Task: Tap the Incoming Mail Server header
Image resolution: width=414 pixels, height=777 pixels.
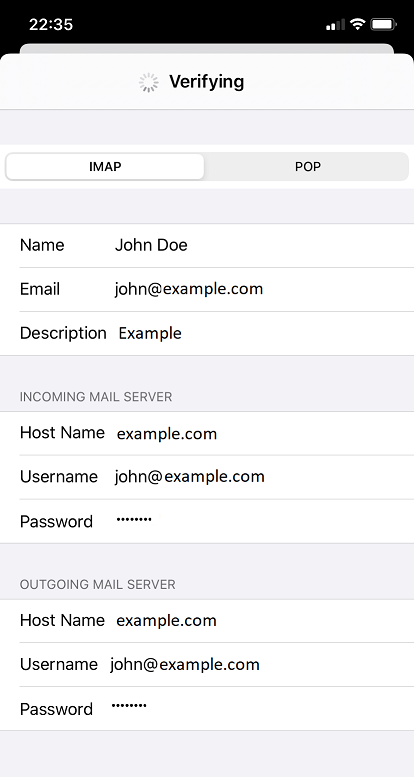Action: coord(96,397)
